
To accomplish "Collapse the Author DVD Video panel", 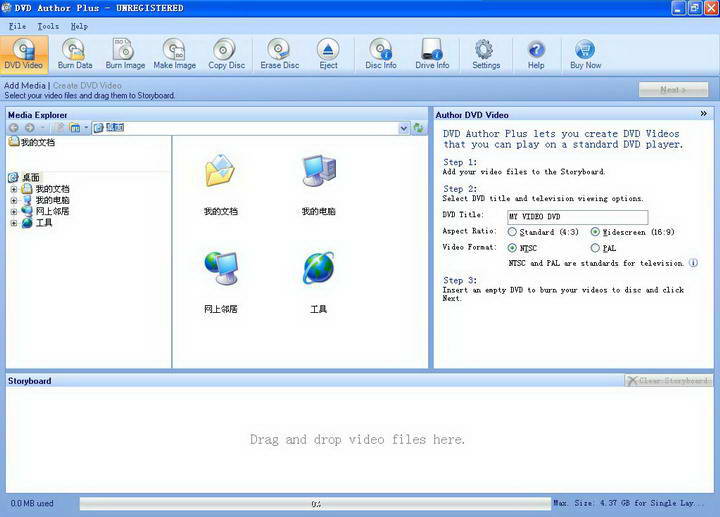I will coord(703,114).
